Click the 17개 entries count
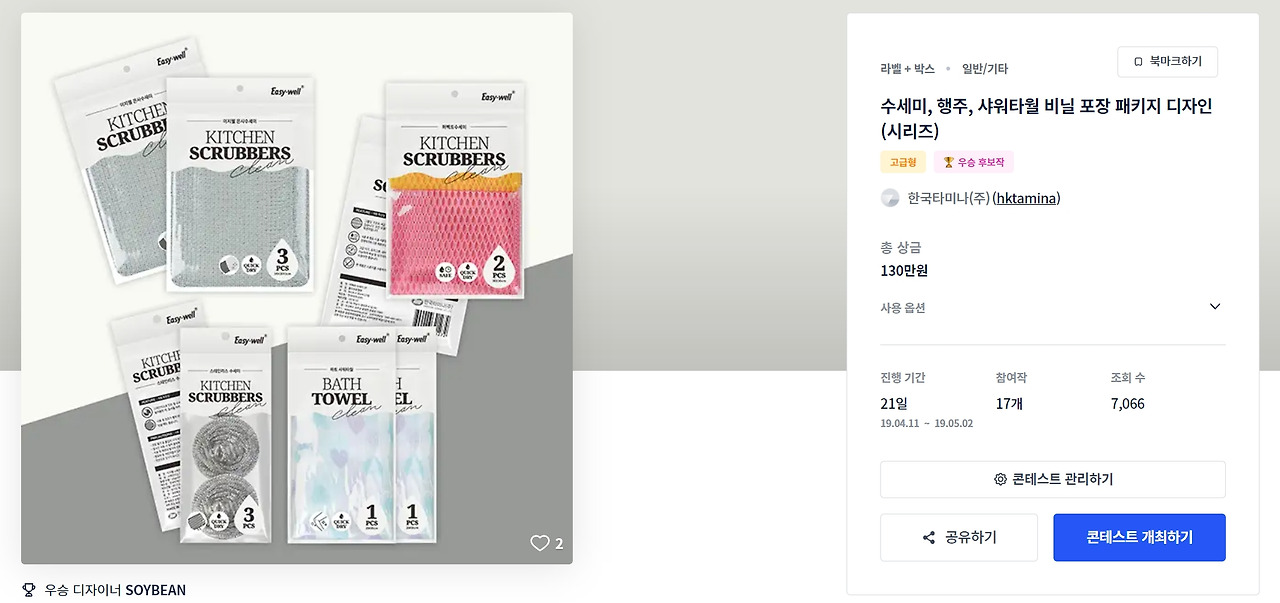Screen dimensions: 1280x603 click(x=1009, y=404)
